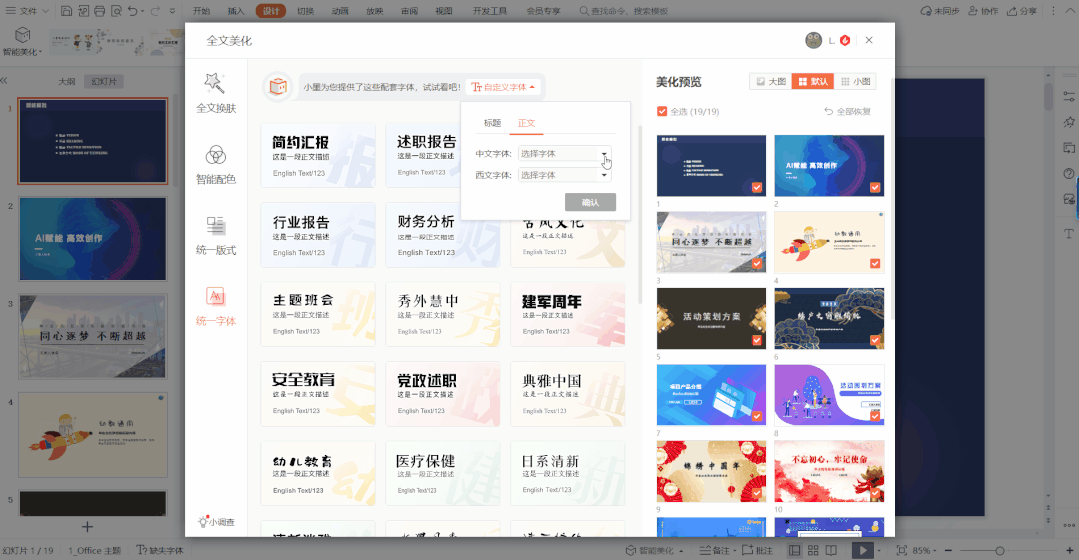The image size is (1079, 560).
Task: Click the undo arrow icon
Action: [133, 11]
